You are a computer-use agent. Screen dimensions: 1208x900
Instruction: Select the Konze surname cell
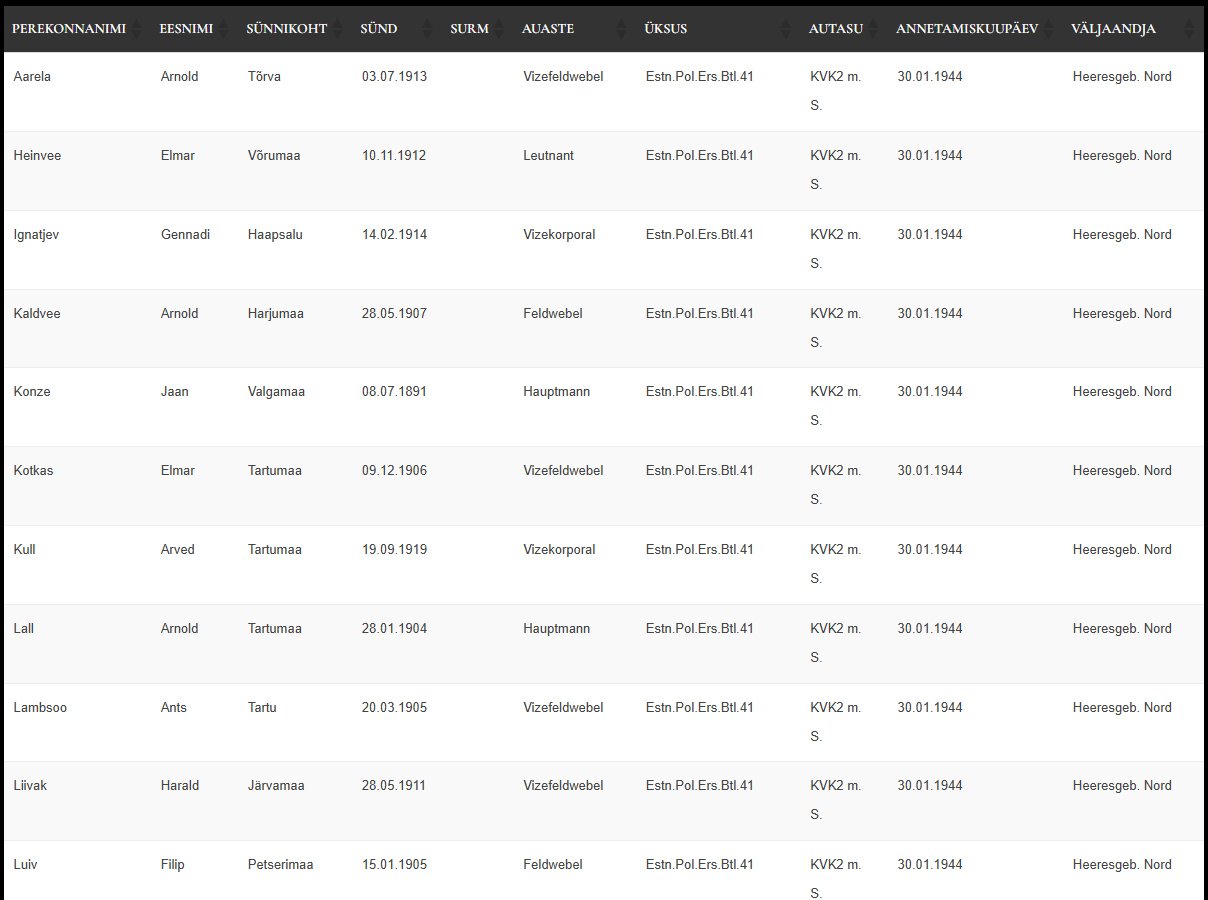[x=32, y=392]
